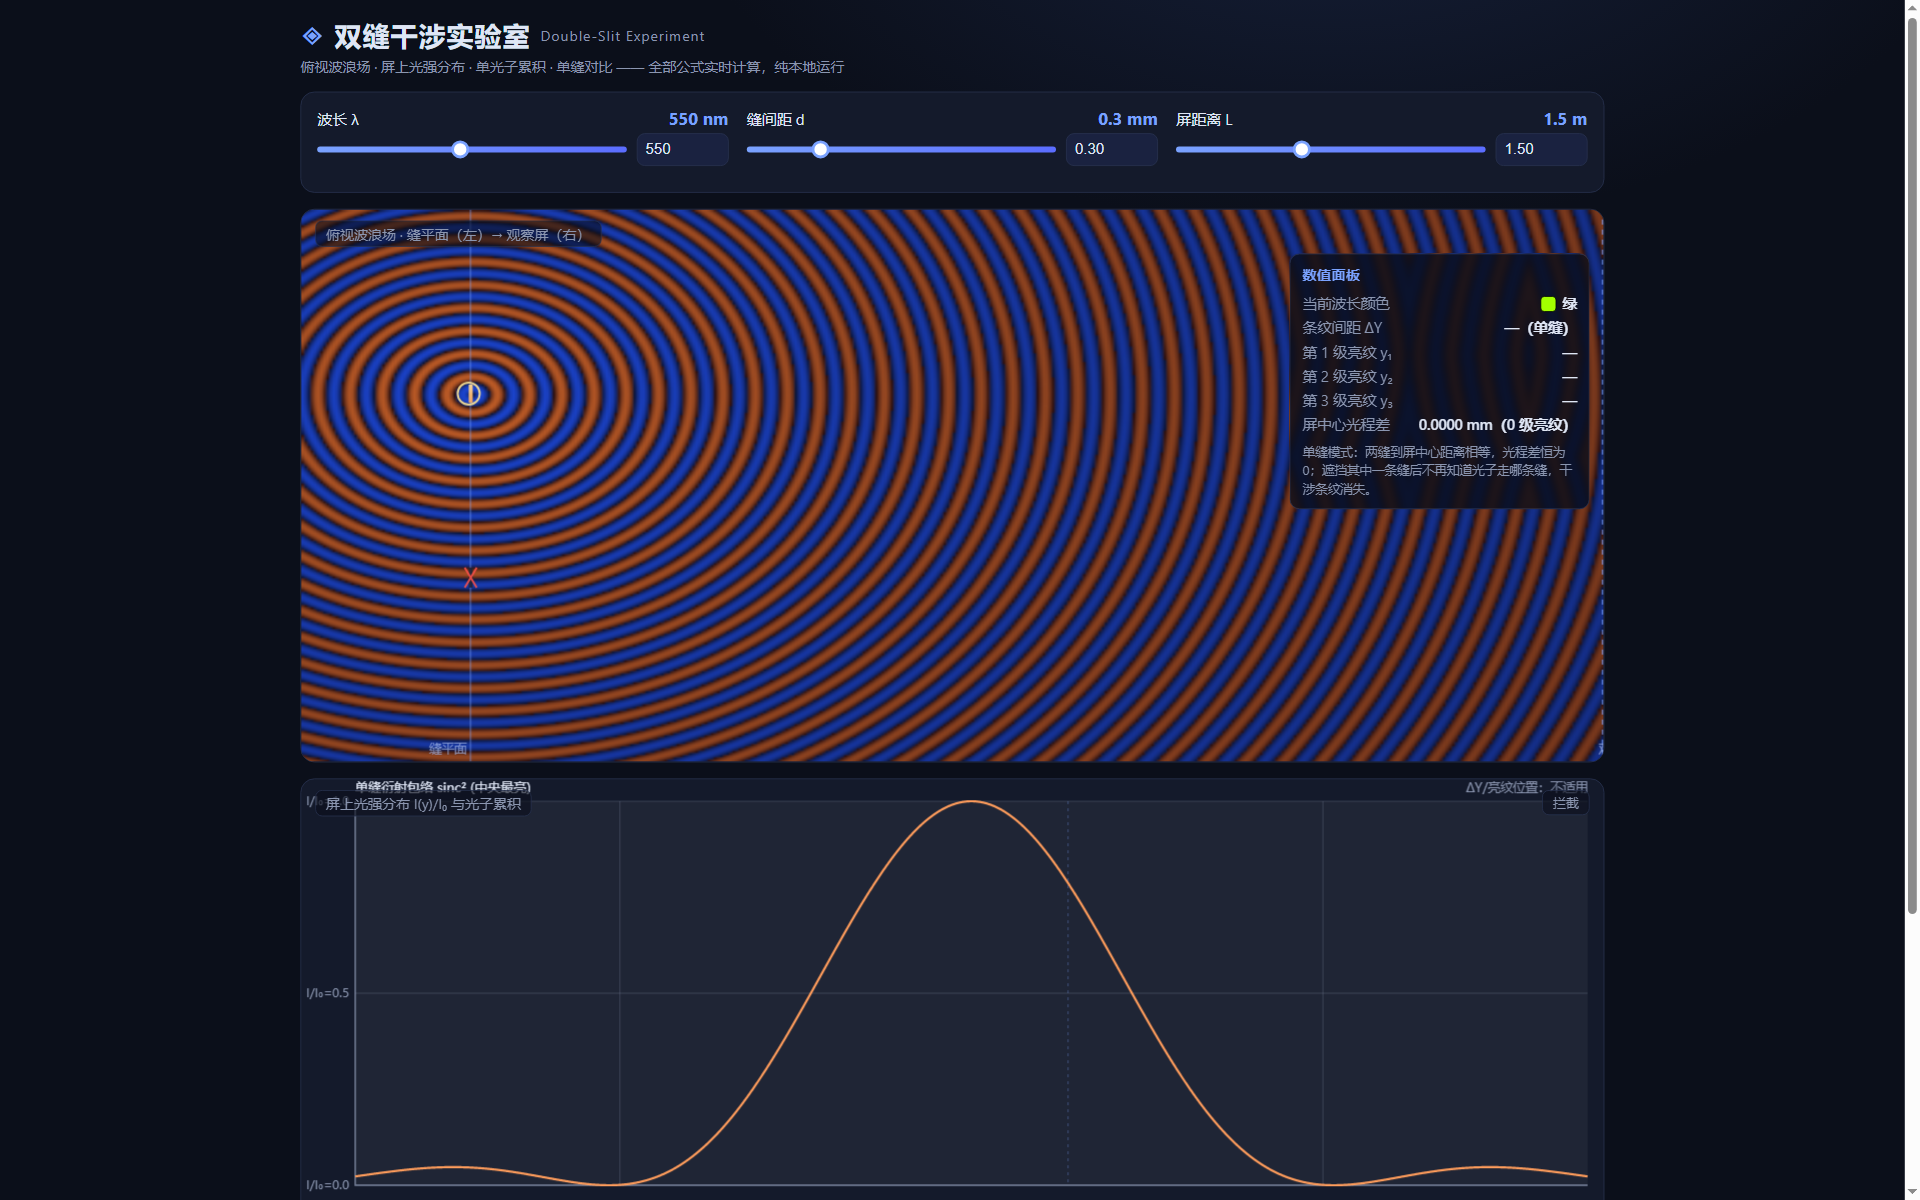Image resolution: width=1920 pixels, height=1200 pixels.
Task: Adjust the 波长 λ wavelength slider
Action: pyautogui.click(x=472, y=150)
